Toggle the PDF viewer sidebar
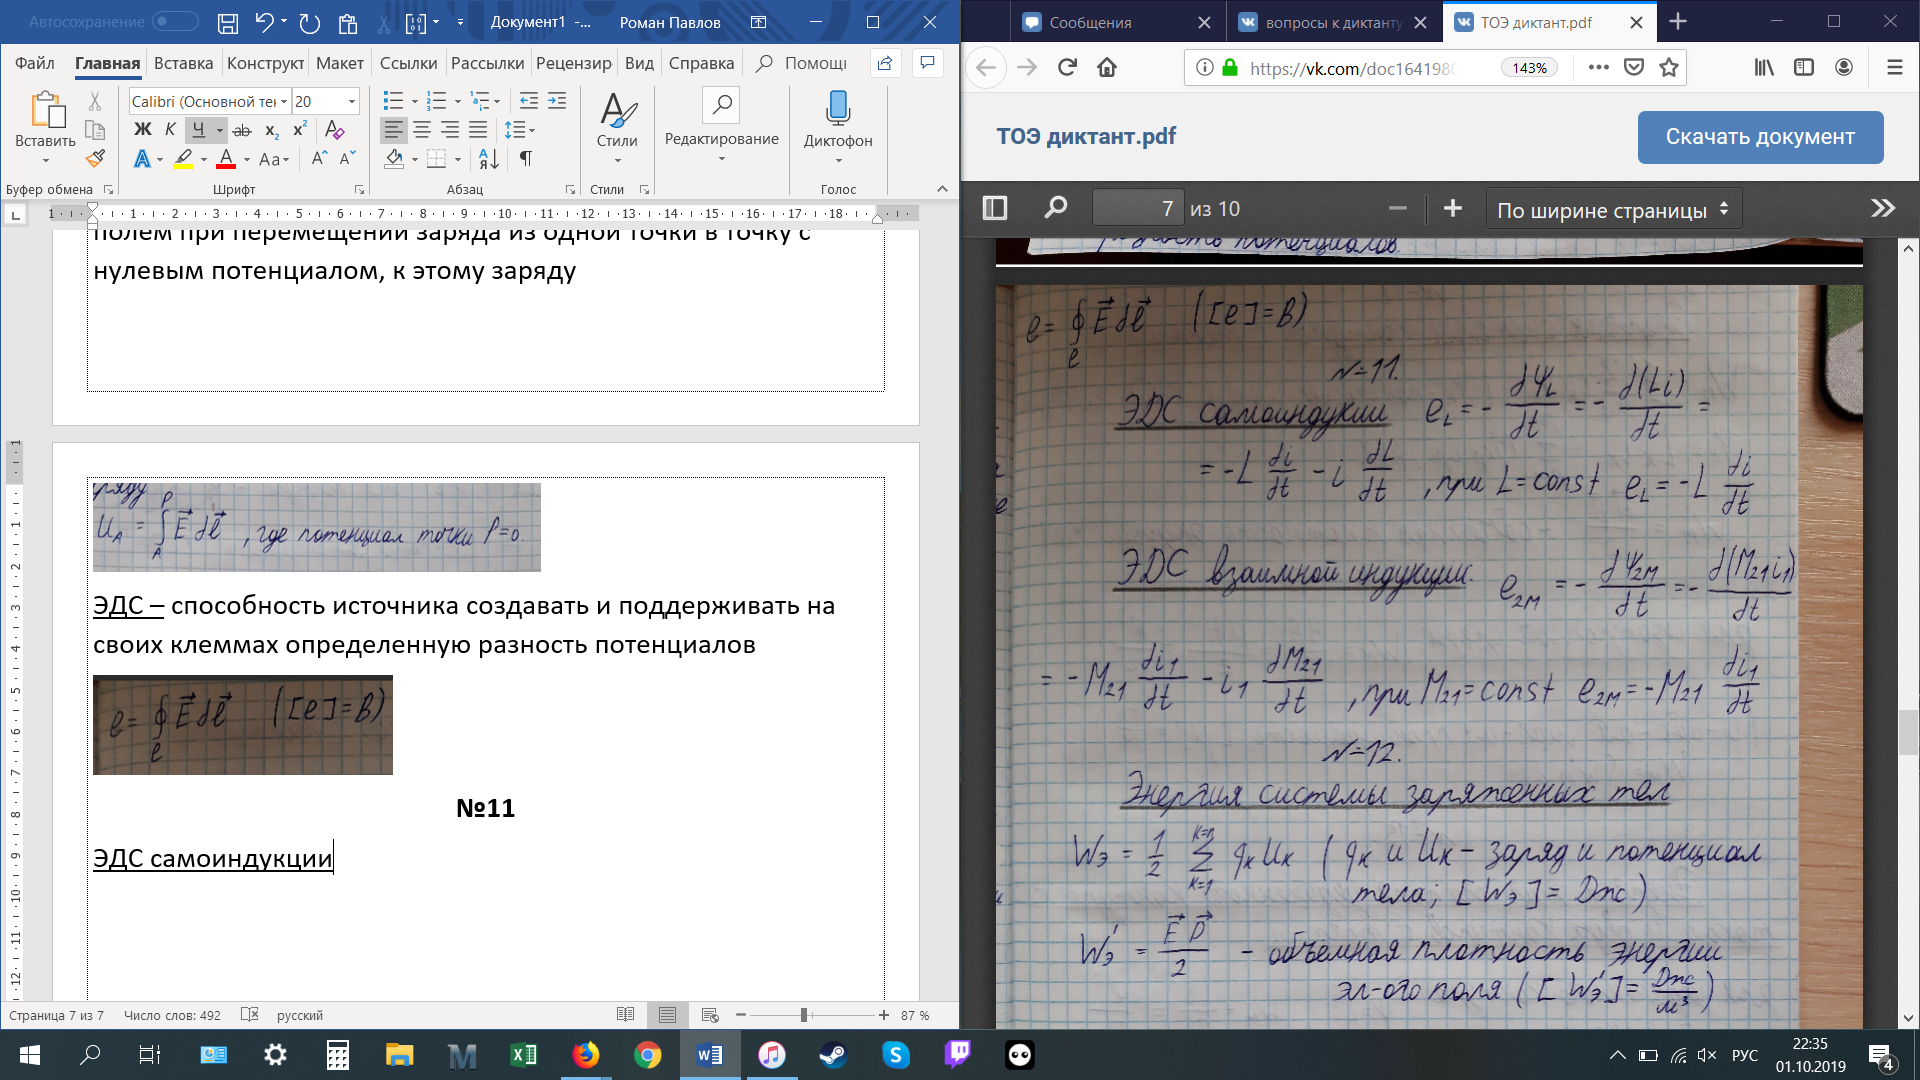1920x1080 pixels. click(995, 208)
